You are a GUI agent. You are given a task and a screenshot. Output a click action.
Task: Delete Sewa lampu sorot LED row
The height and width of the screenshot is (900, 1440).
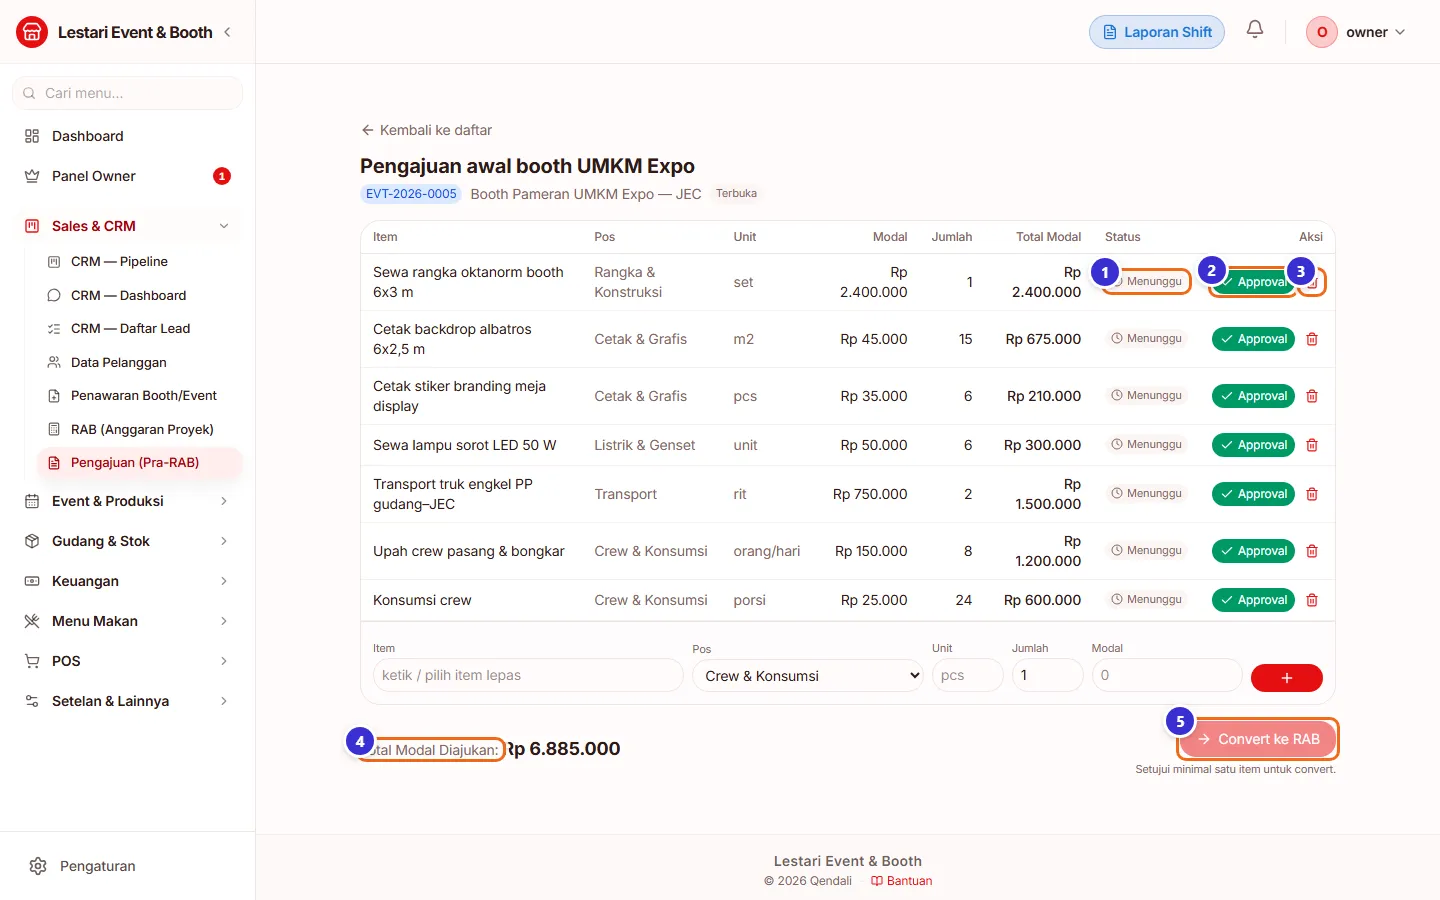coord(1312,445)
